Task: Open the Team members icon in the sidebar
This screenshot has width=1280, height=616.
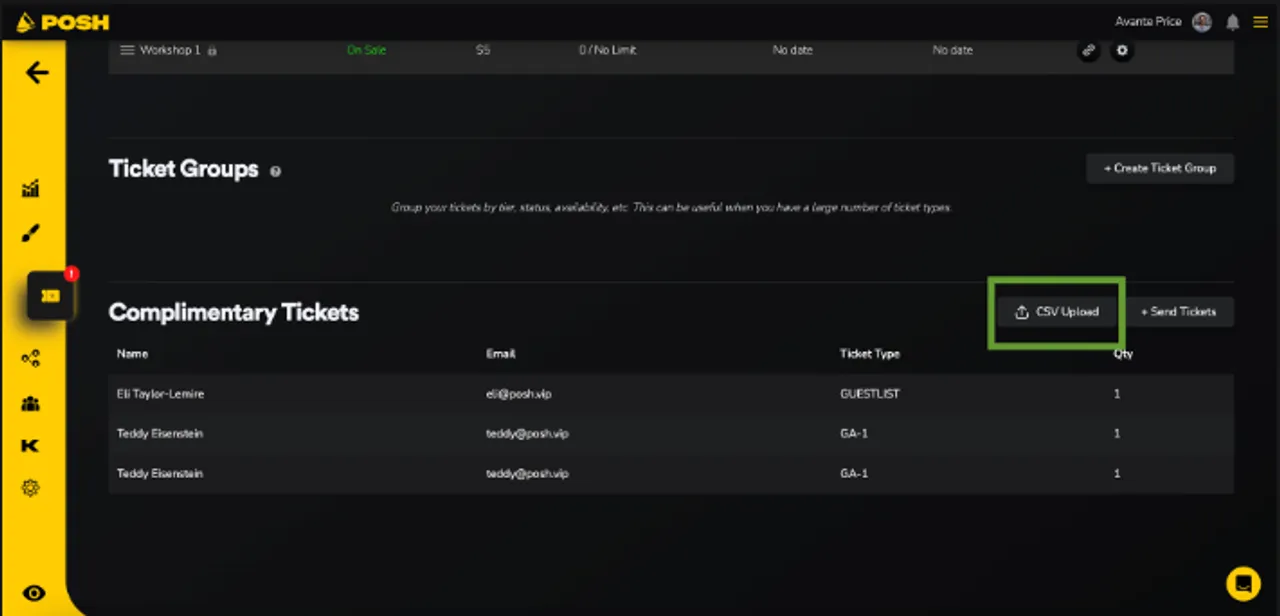Action: pyautogui.click(x=30, y=403)
